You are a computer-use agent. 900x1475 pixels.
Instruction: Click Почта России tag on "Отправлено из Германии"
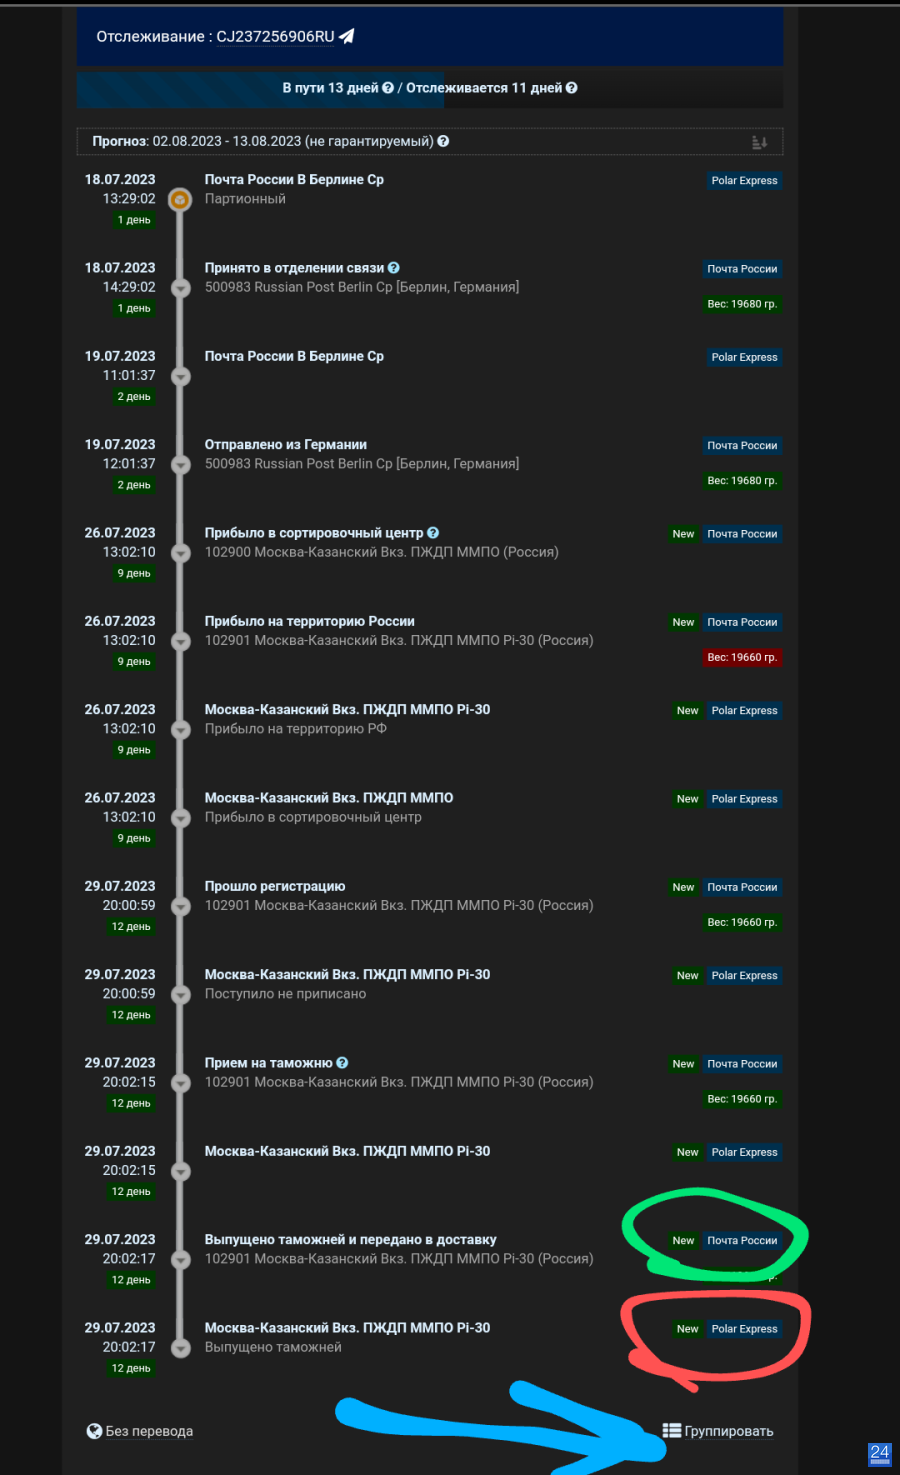[742, 446]
